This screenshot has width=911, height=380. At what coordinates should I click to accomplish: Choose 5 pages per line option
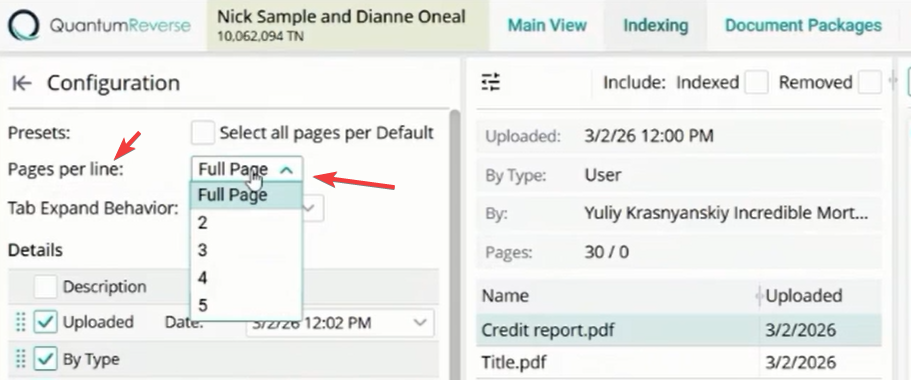pos(246,306)
